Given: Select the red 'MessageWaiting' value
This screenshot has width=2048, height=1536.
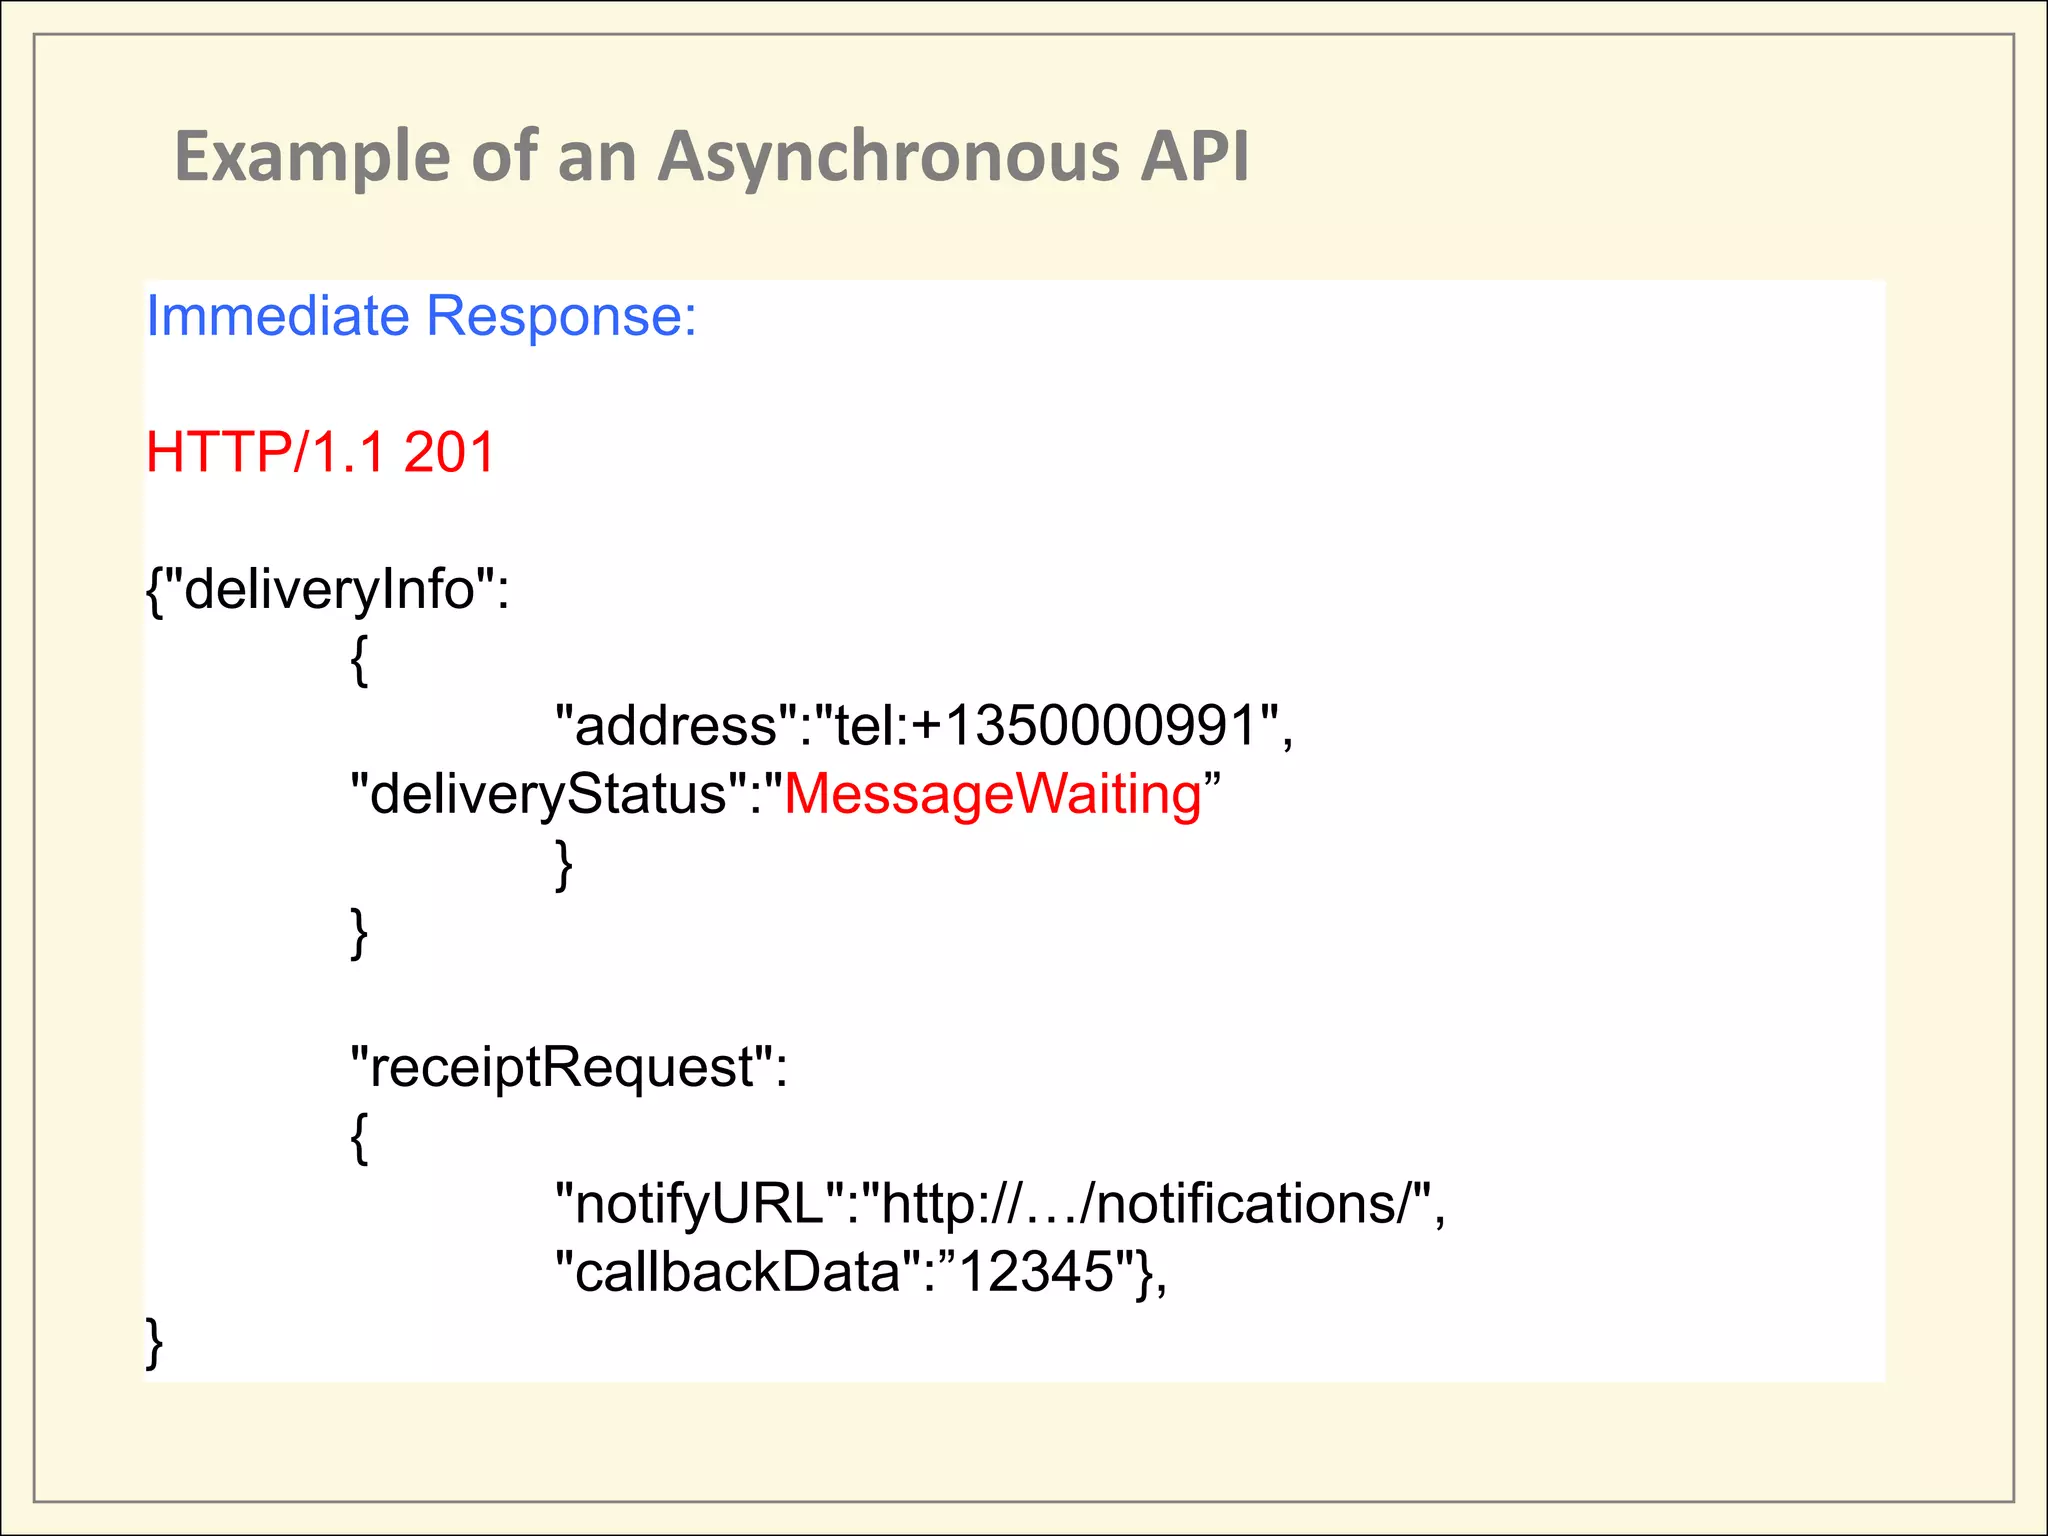Looking at the screenshot, I should pyautogui.click(x=993, y=794).
